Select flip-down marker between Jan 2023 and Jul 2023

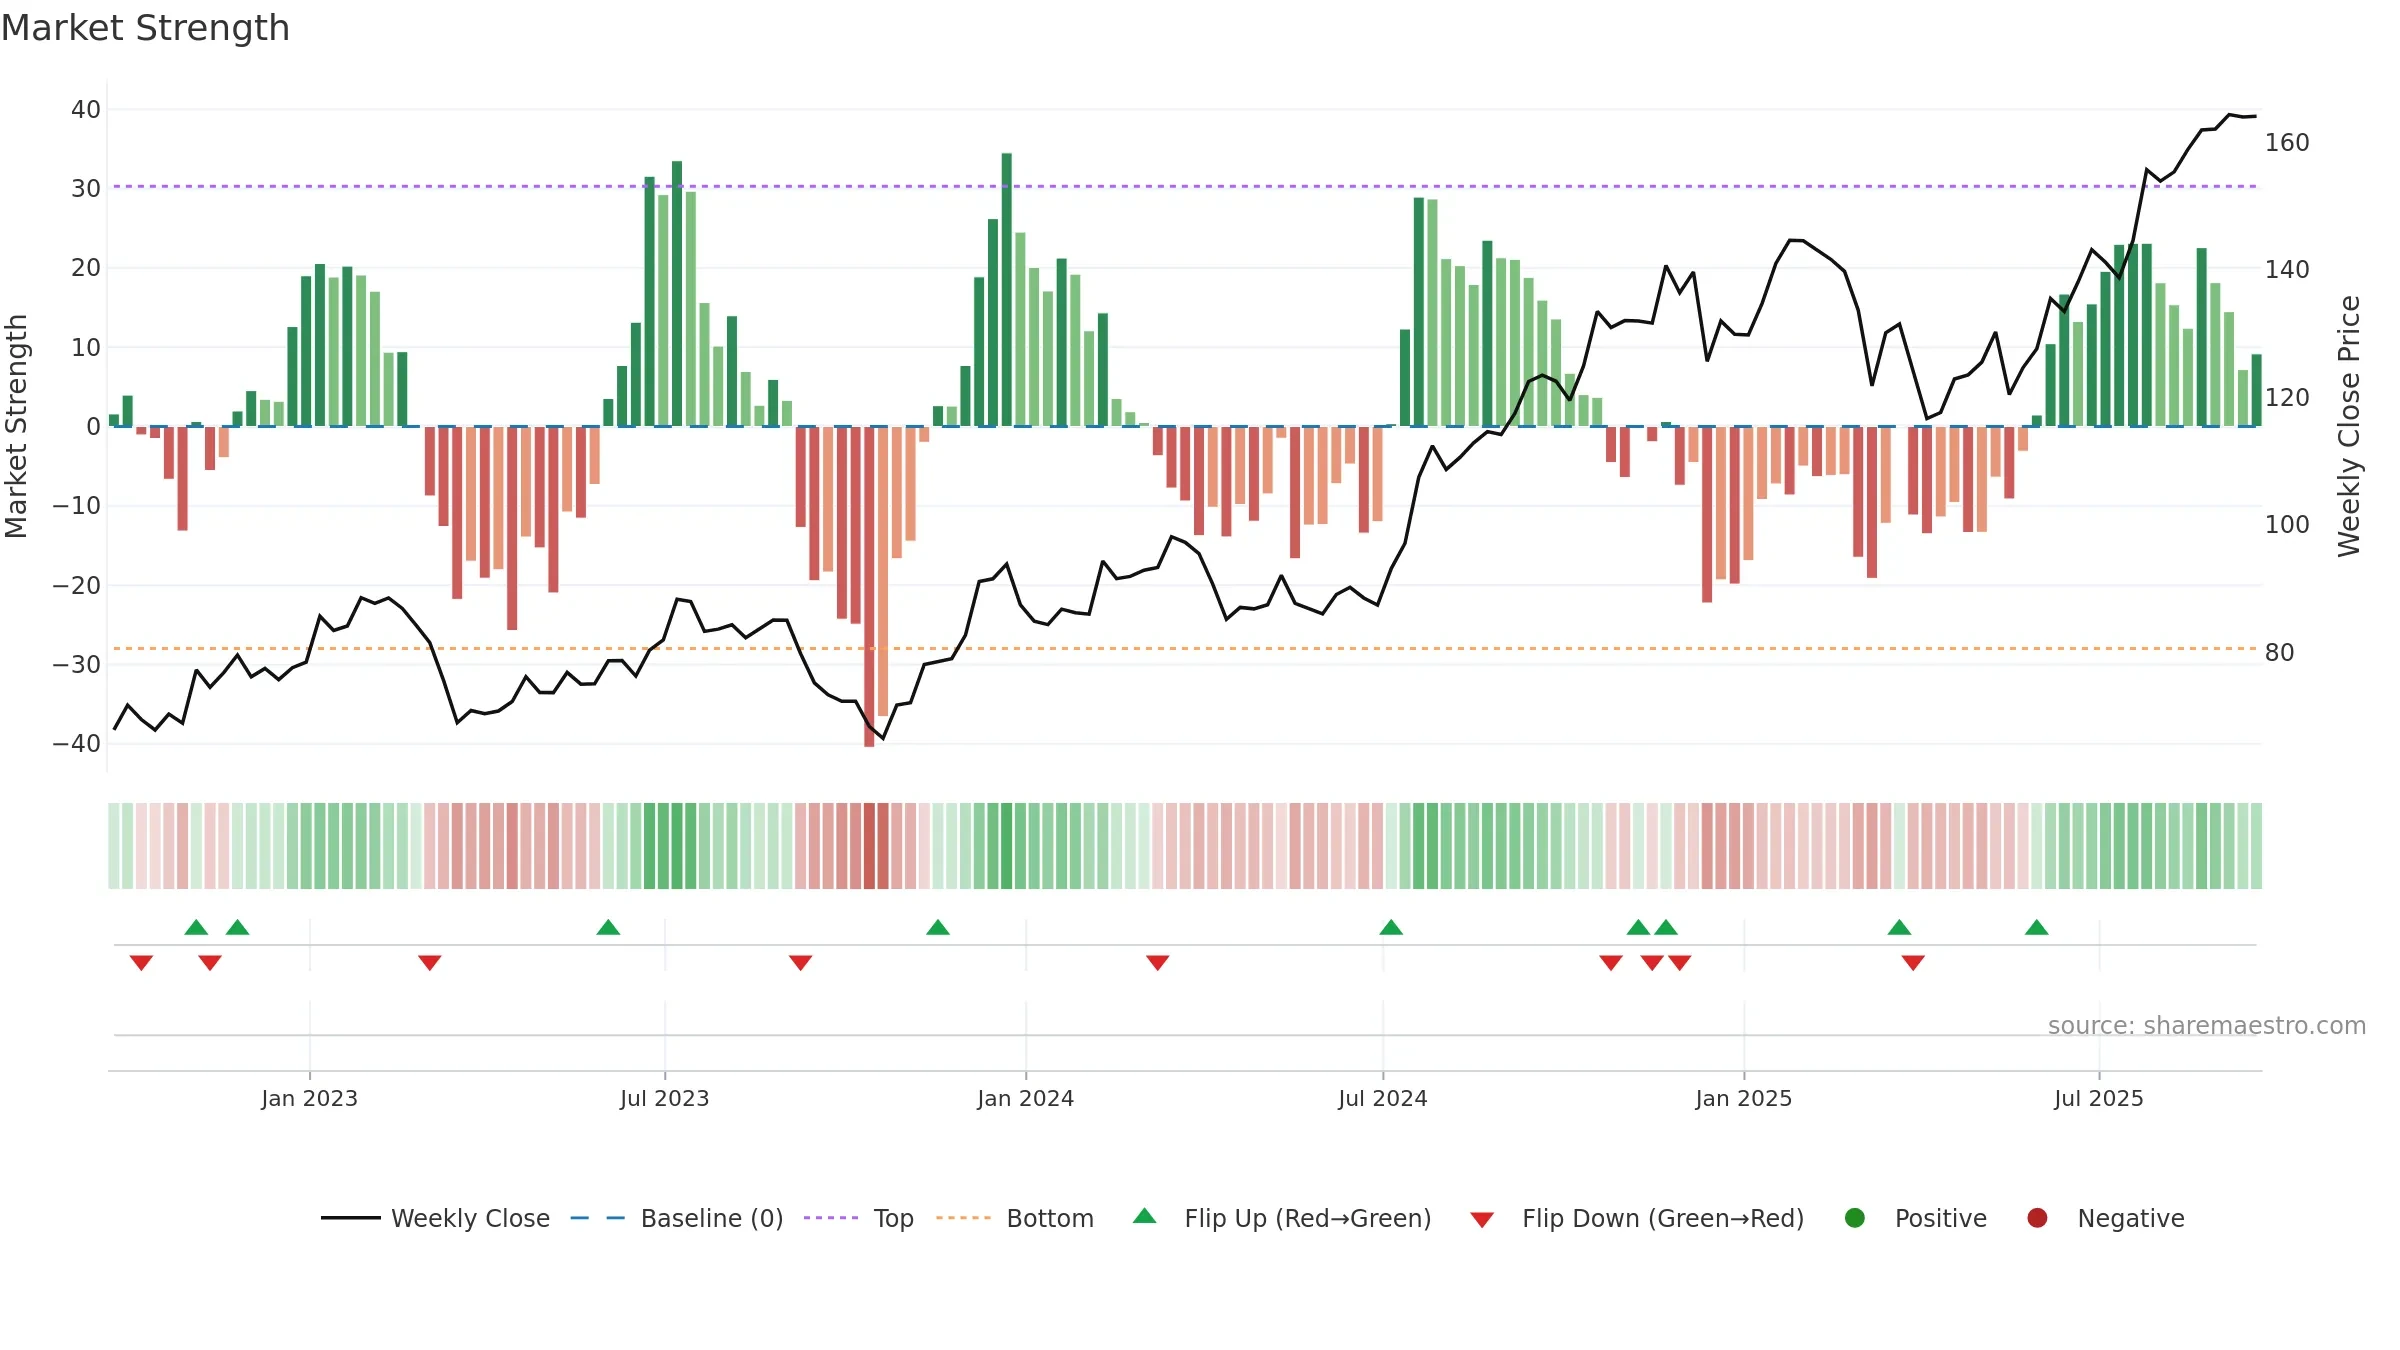[x=430, y=962]
